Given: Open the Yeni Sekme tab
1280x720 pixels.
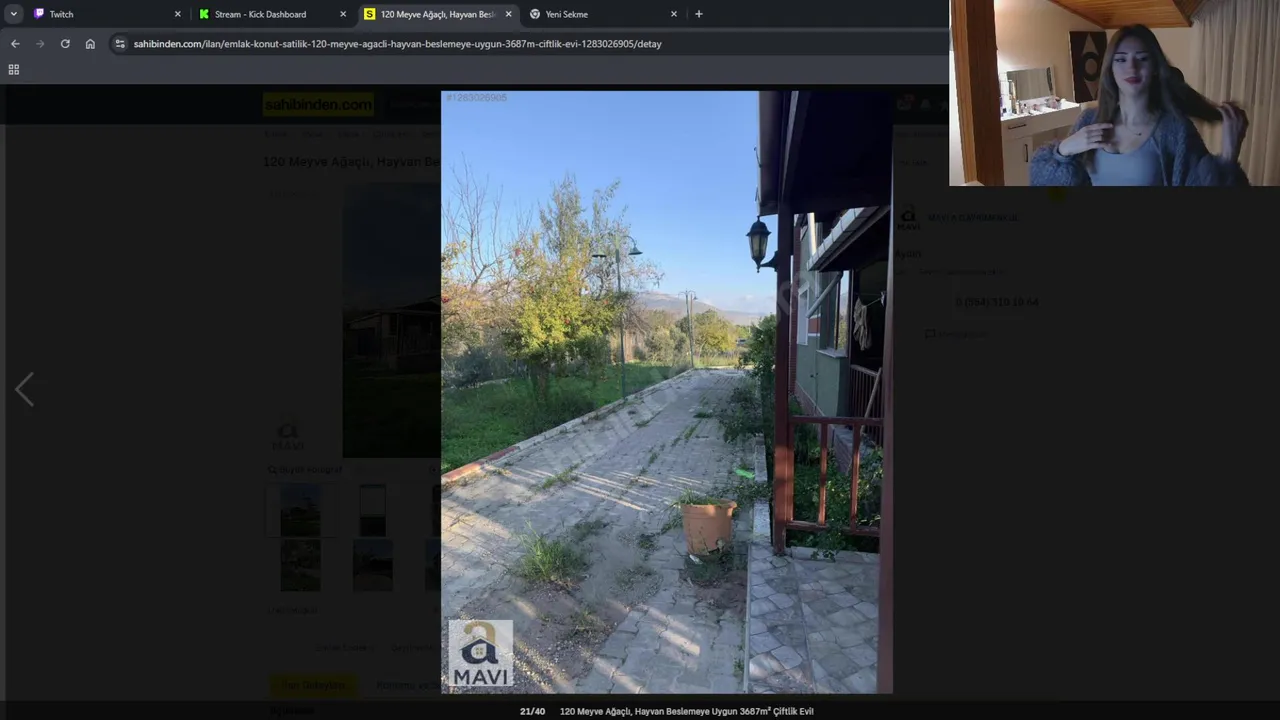Looking at the screenshot, I should (x=602, y=14).
